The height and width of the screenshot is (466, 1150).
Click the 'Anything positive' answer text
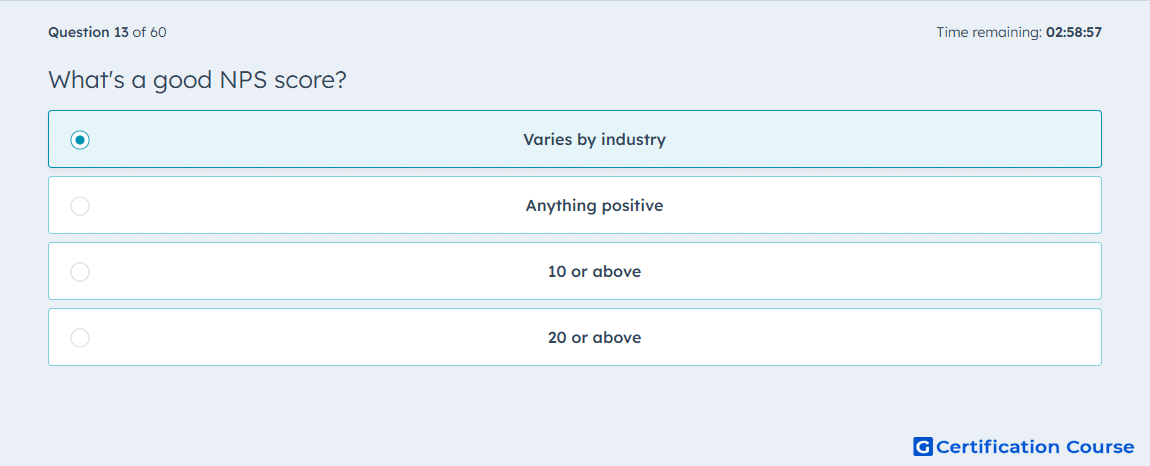(594, 206)
